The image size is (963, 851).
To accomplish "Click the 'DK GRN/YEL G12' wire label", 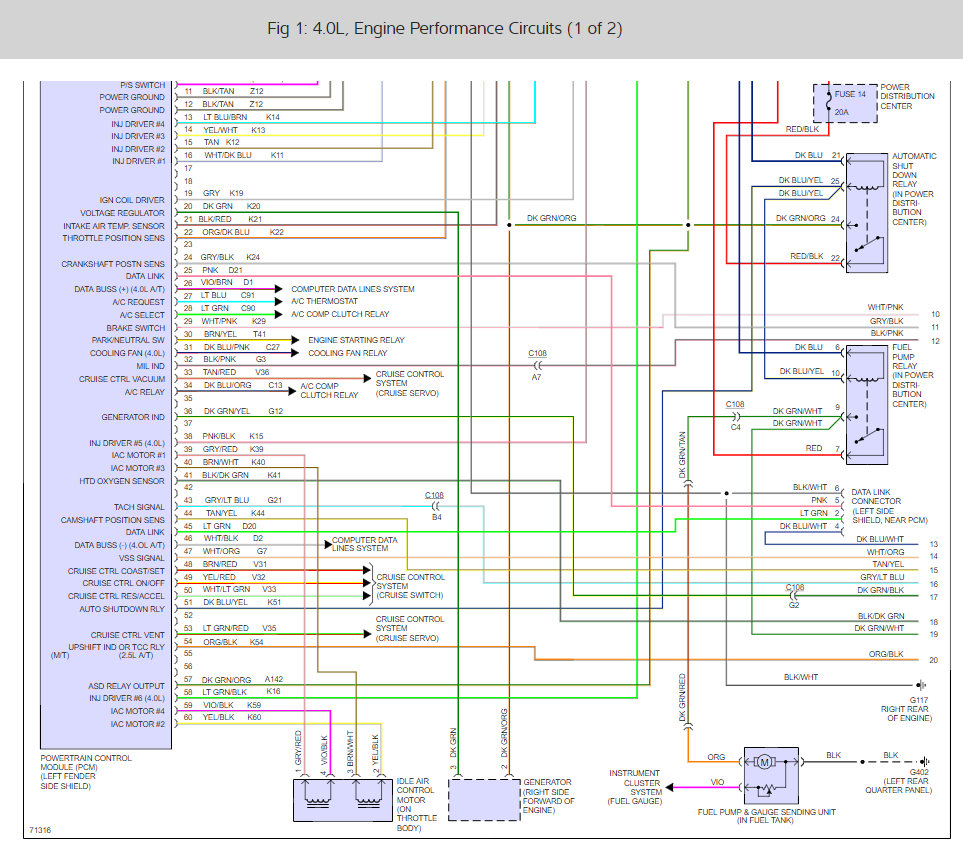I will point(243,411).
